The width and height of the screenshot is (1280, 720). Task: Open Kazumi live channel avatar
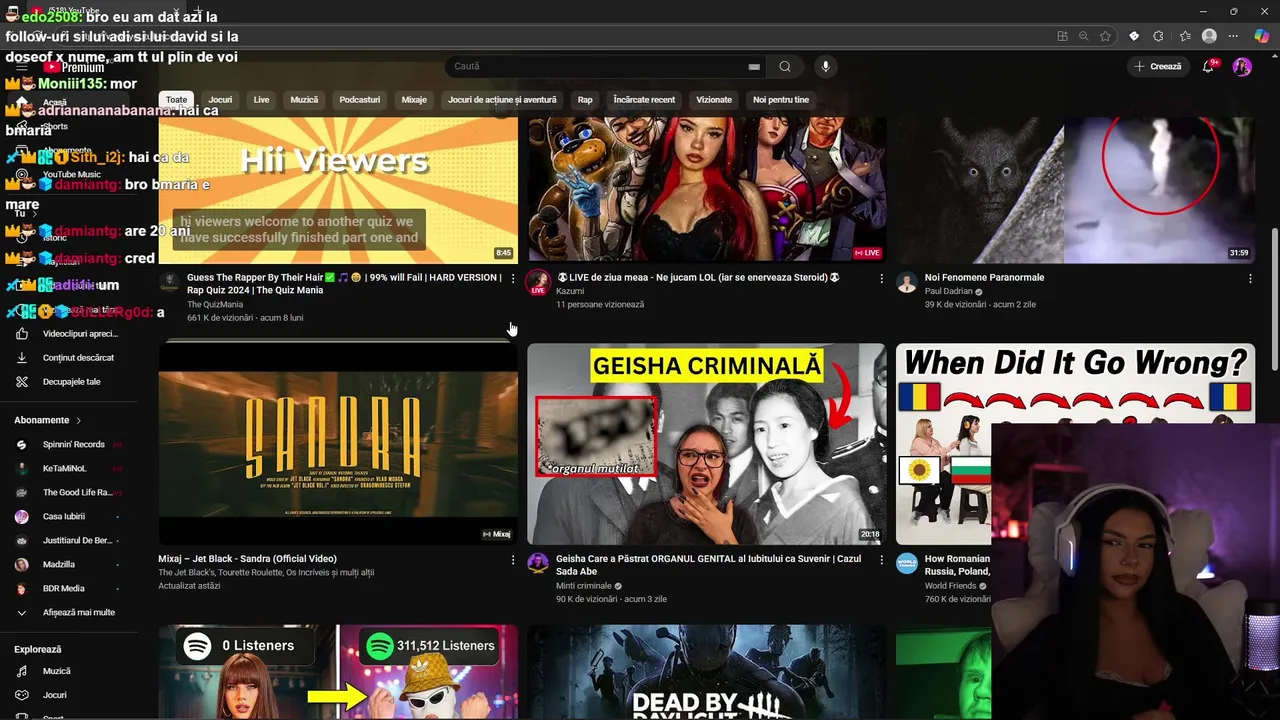tap(538, 281)
